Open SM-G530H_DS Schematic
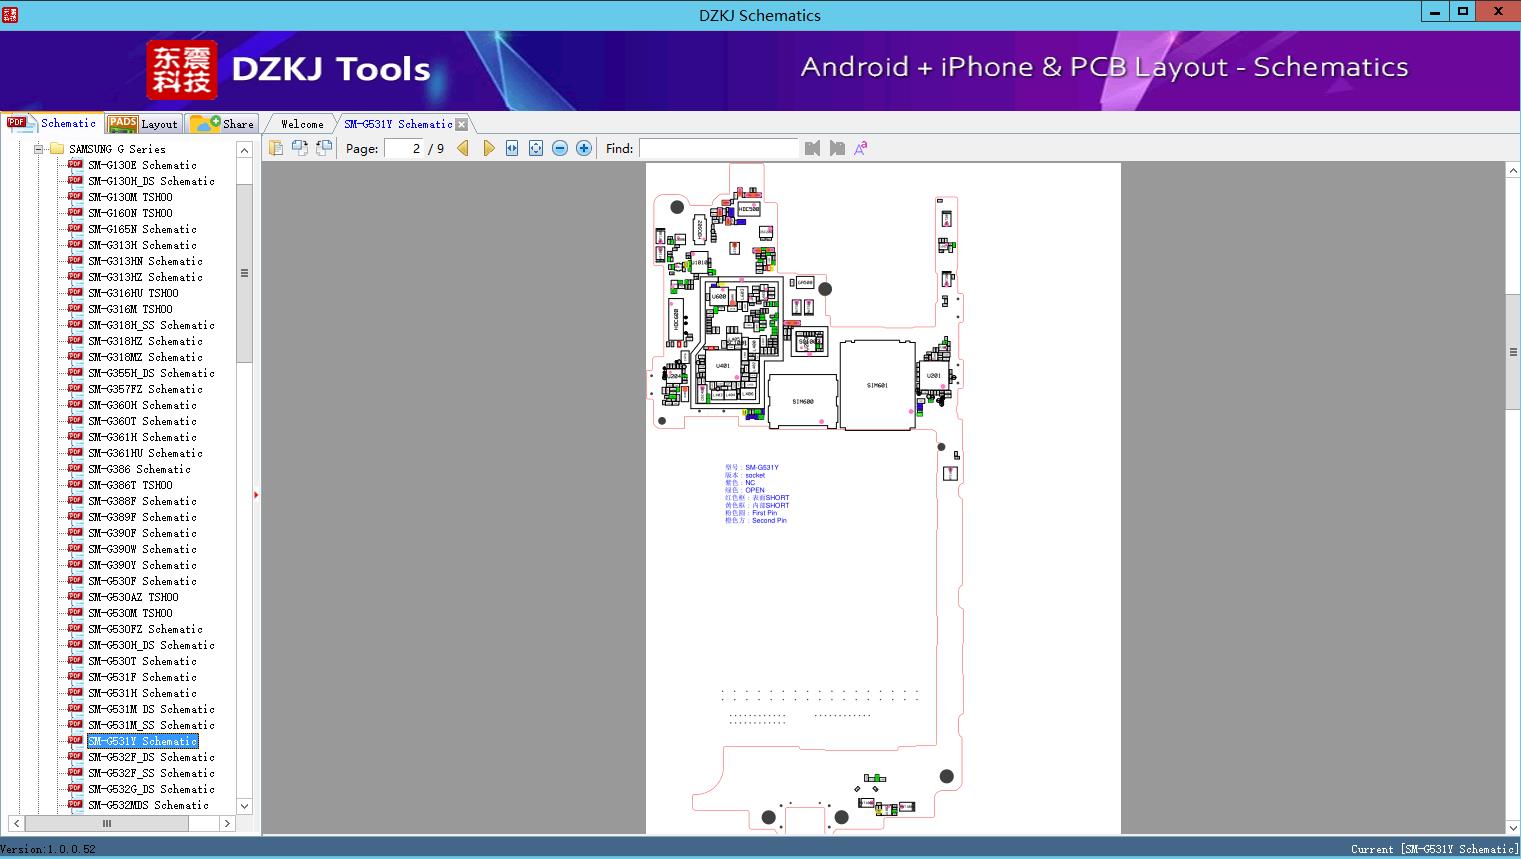This screenshot has width=1521, height=859. (x=151, y=645)
